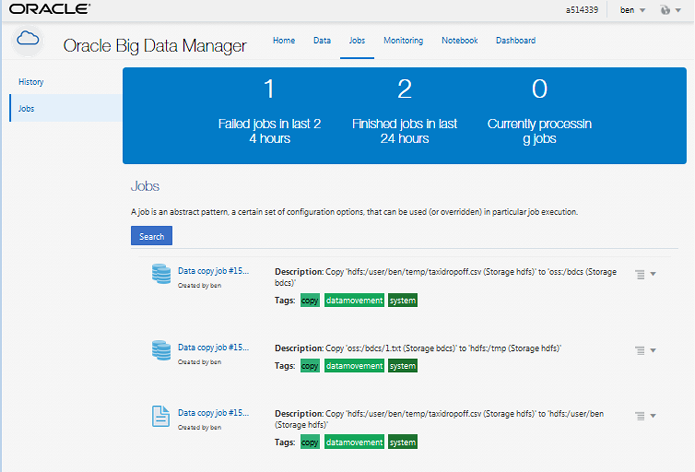Click copy tag on the 1.txt job

click(310, 366)
